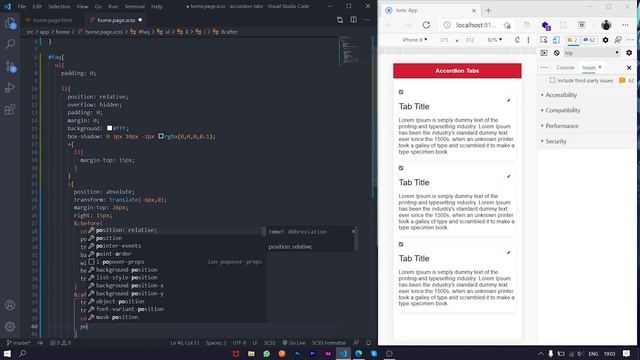Switch to the home.page.html tab
The image size is (640, 360).
(x=52, y=20)
